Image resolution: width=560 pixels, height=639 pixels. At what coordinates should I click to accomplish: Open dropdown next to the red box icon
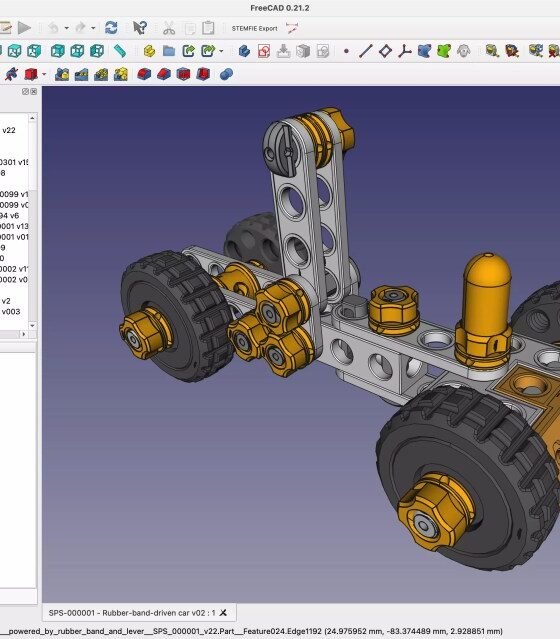(x=44, y=75)
